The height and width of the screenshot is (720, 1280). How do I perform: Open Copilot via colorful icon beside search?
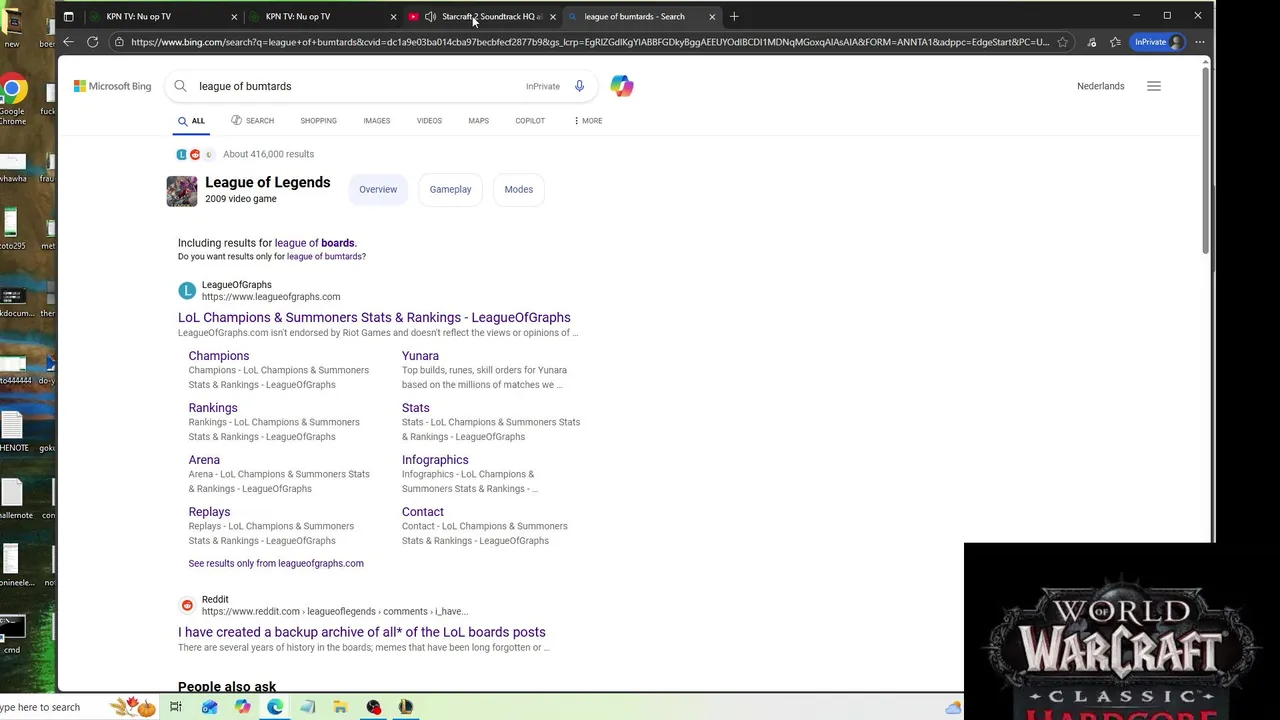click(x=622, y=86)
